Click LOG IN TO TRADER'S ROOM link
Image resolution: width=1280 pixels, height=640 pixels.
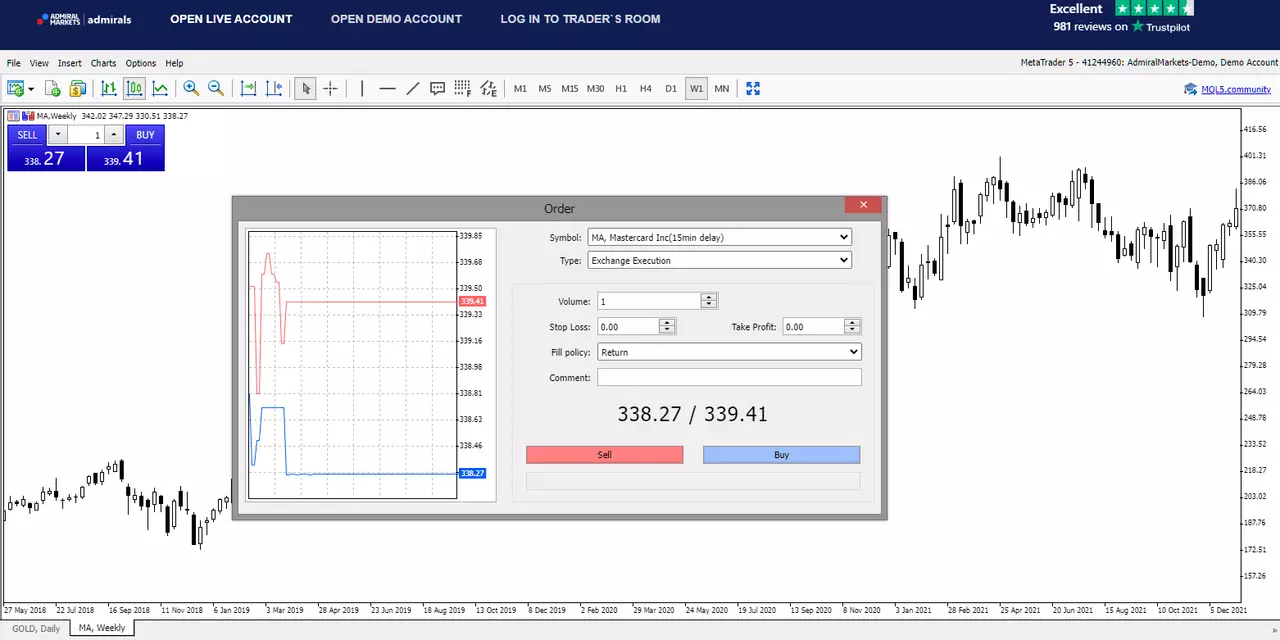point(580,19)
